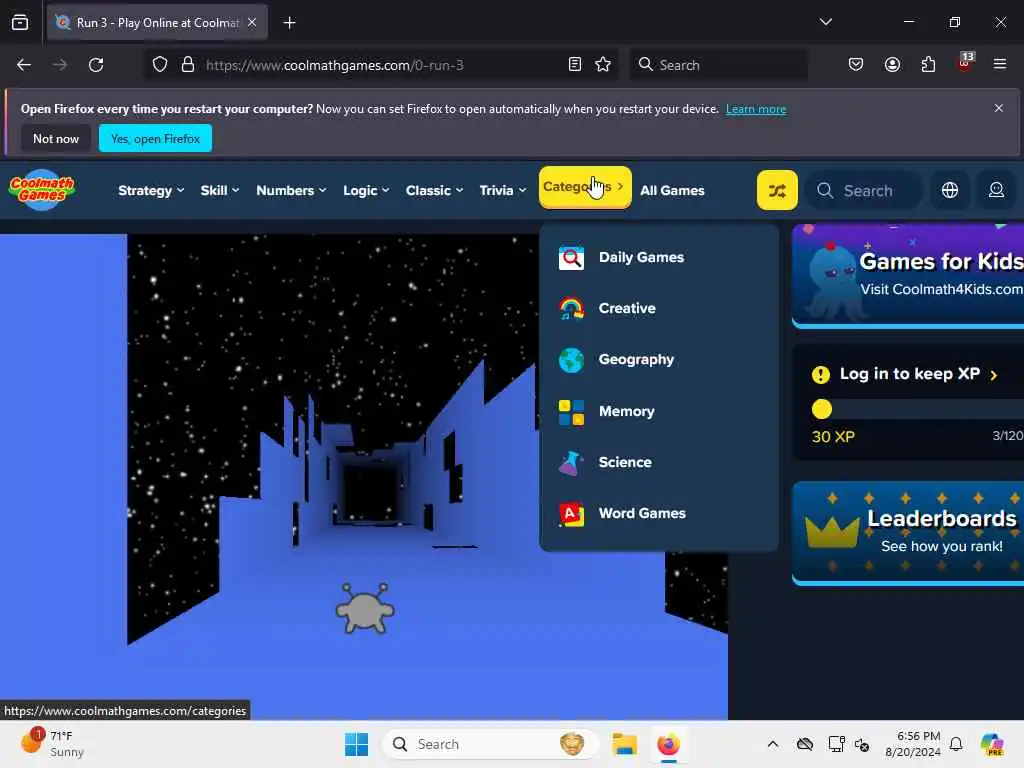Viewport: 1024px width, 768px height.
Task: Open the Coolmath Games logo home link
Action: coord(42,190)
